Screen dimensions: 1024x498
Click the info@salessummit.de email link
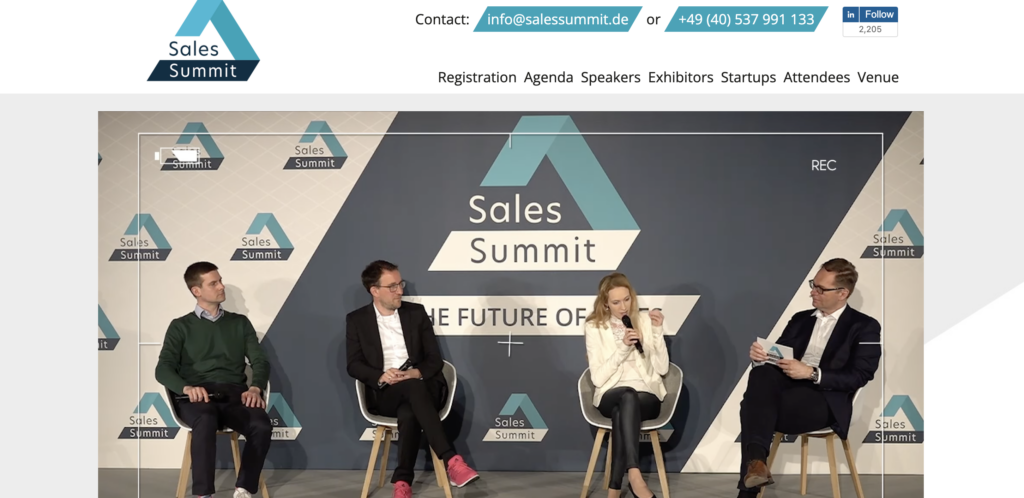click(x=558, y=20)
